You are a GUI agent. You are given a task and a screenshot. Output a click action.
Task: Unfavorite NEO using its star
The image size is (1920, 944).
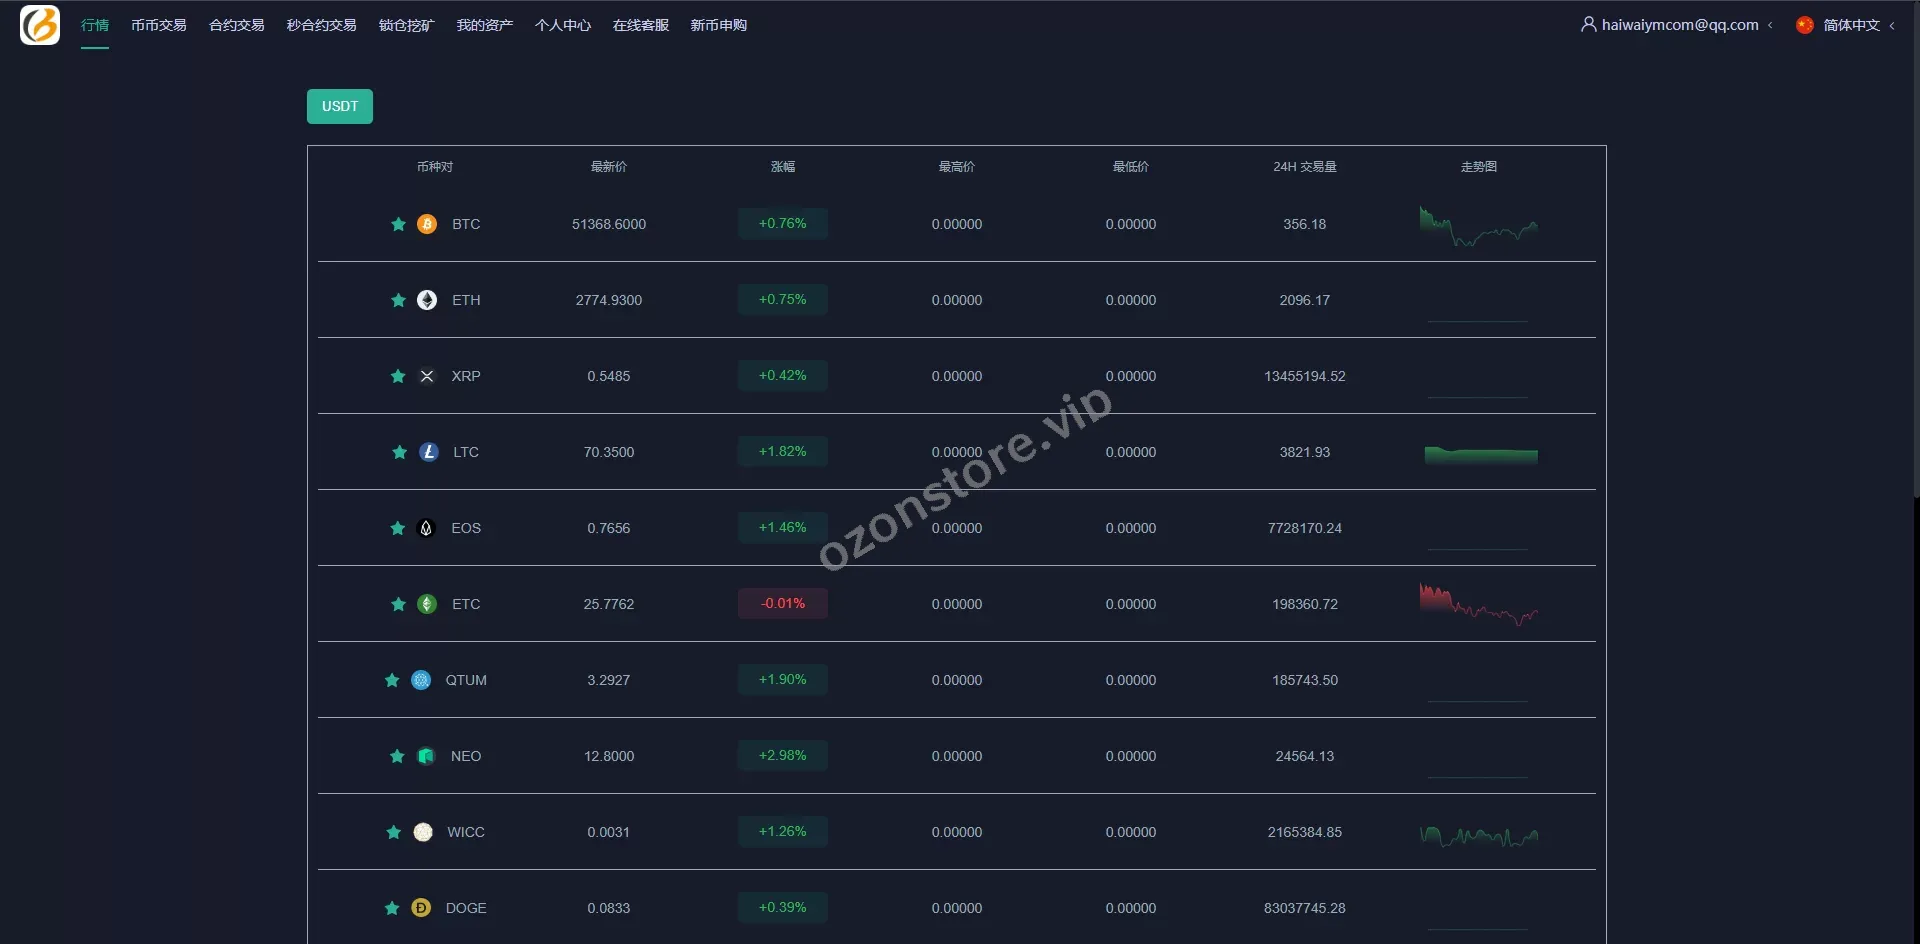point(397,756)
